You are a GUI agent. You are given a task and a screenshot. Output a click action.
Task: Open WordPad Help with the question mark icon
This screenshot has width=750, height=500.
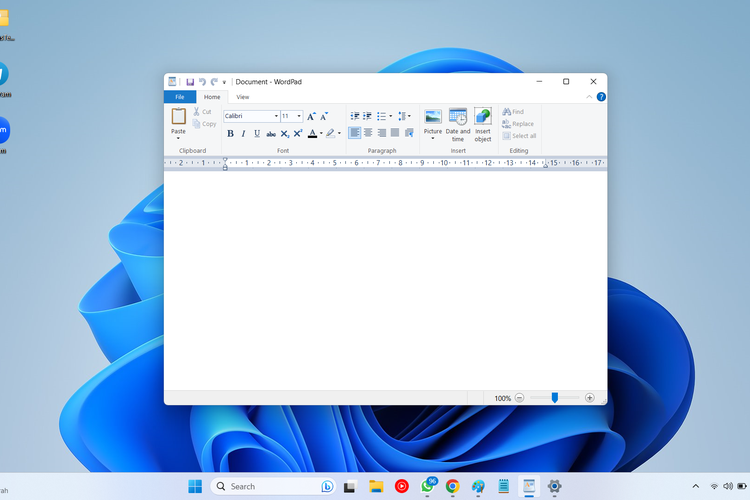click(601, 97)
